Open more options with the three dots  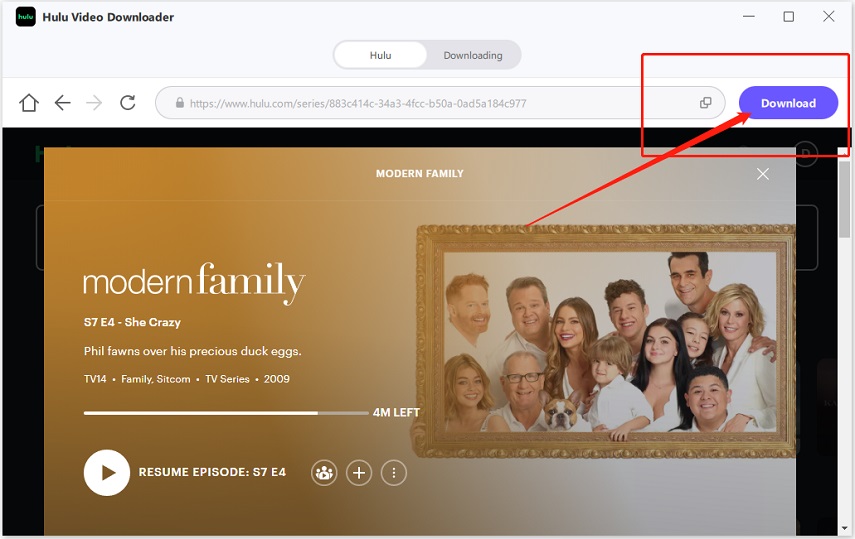394,473
